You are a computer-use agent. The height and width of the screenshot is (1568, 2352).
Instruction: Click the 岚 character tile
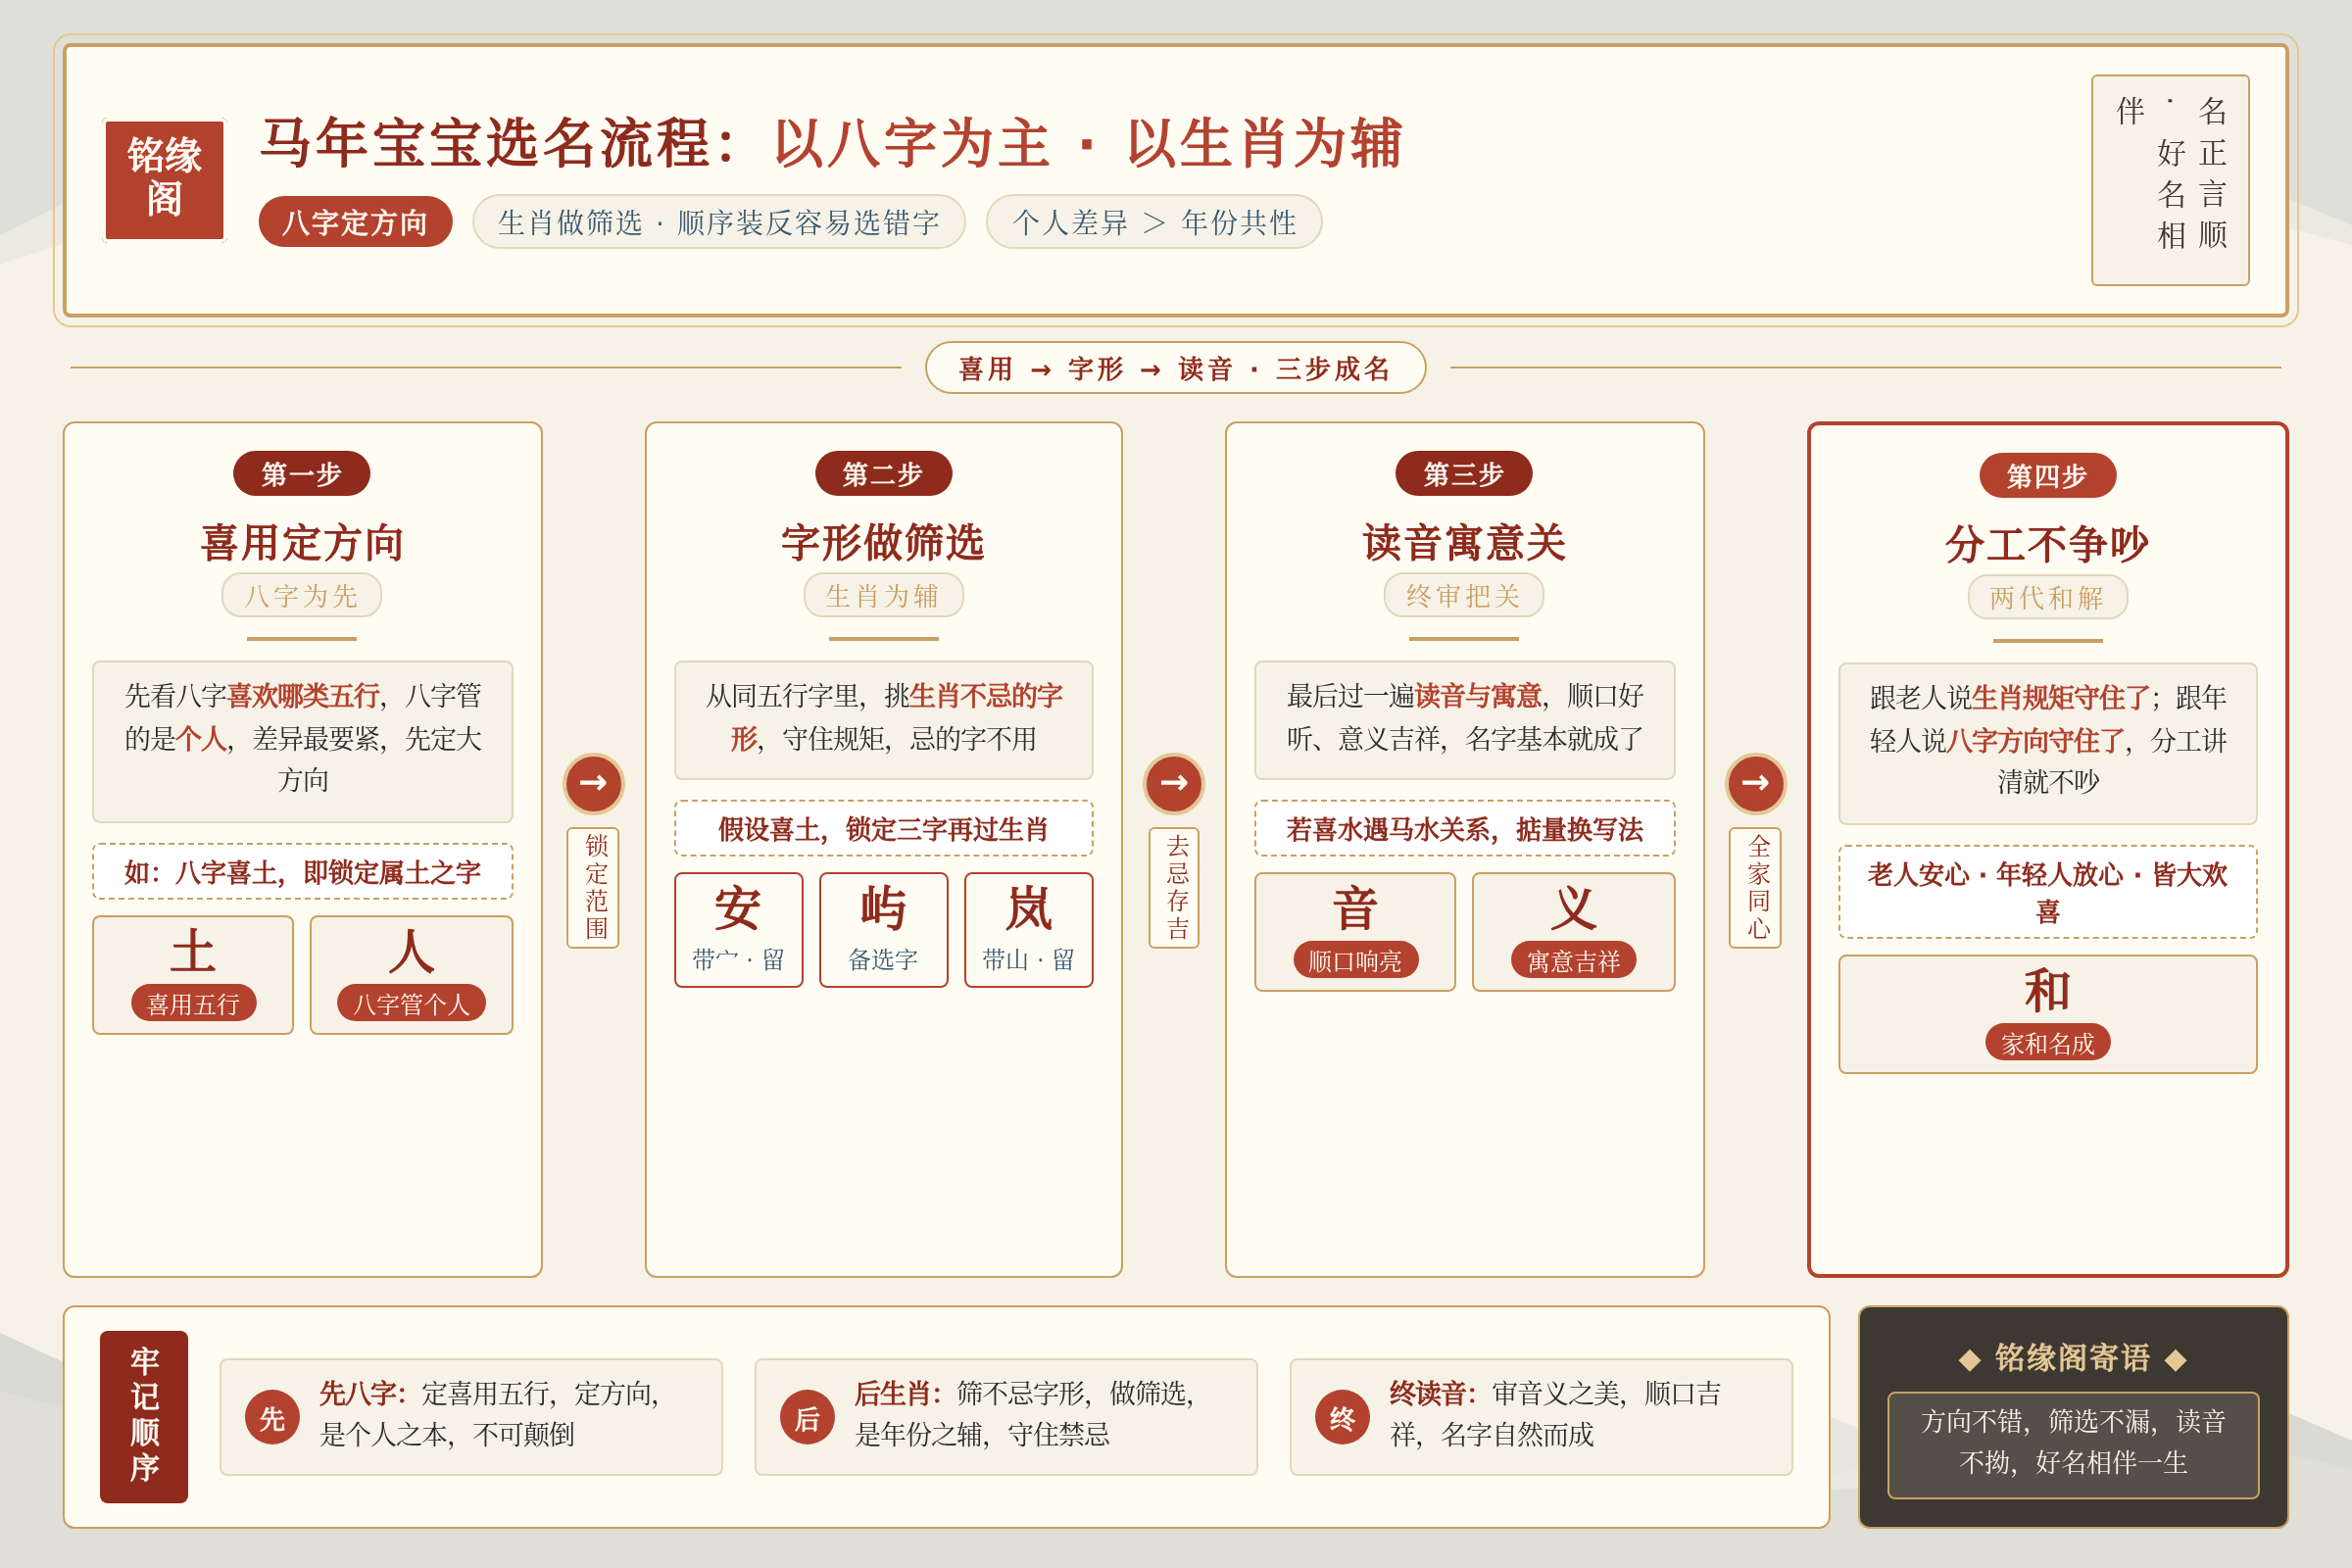(1028, 930)
